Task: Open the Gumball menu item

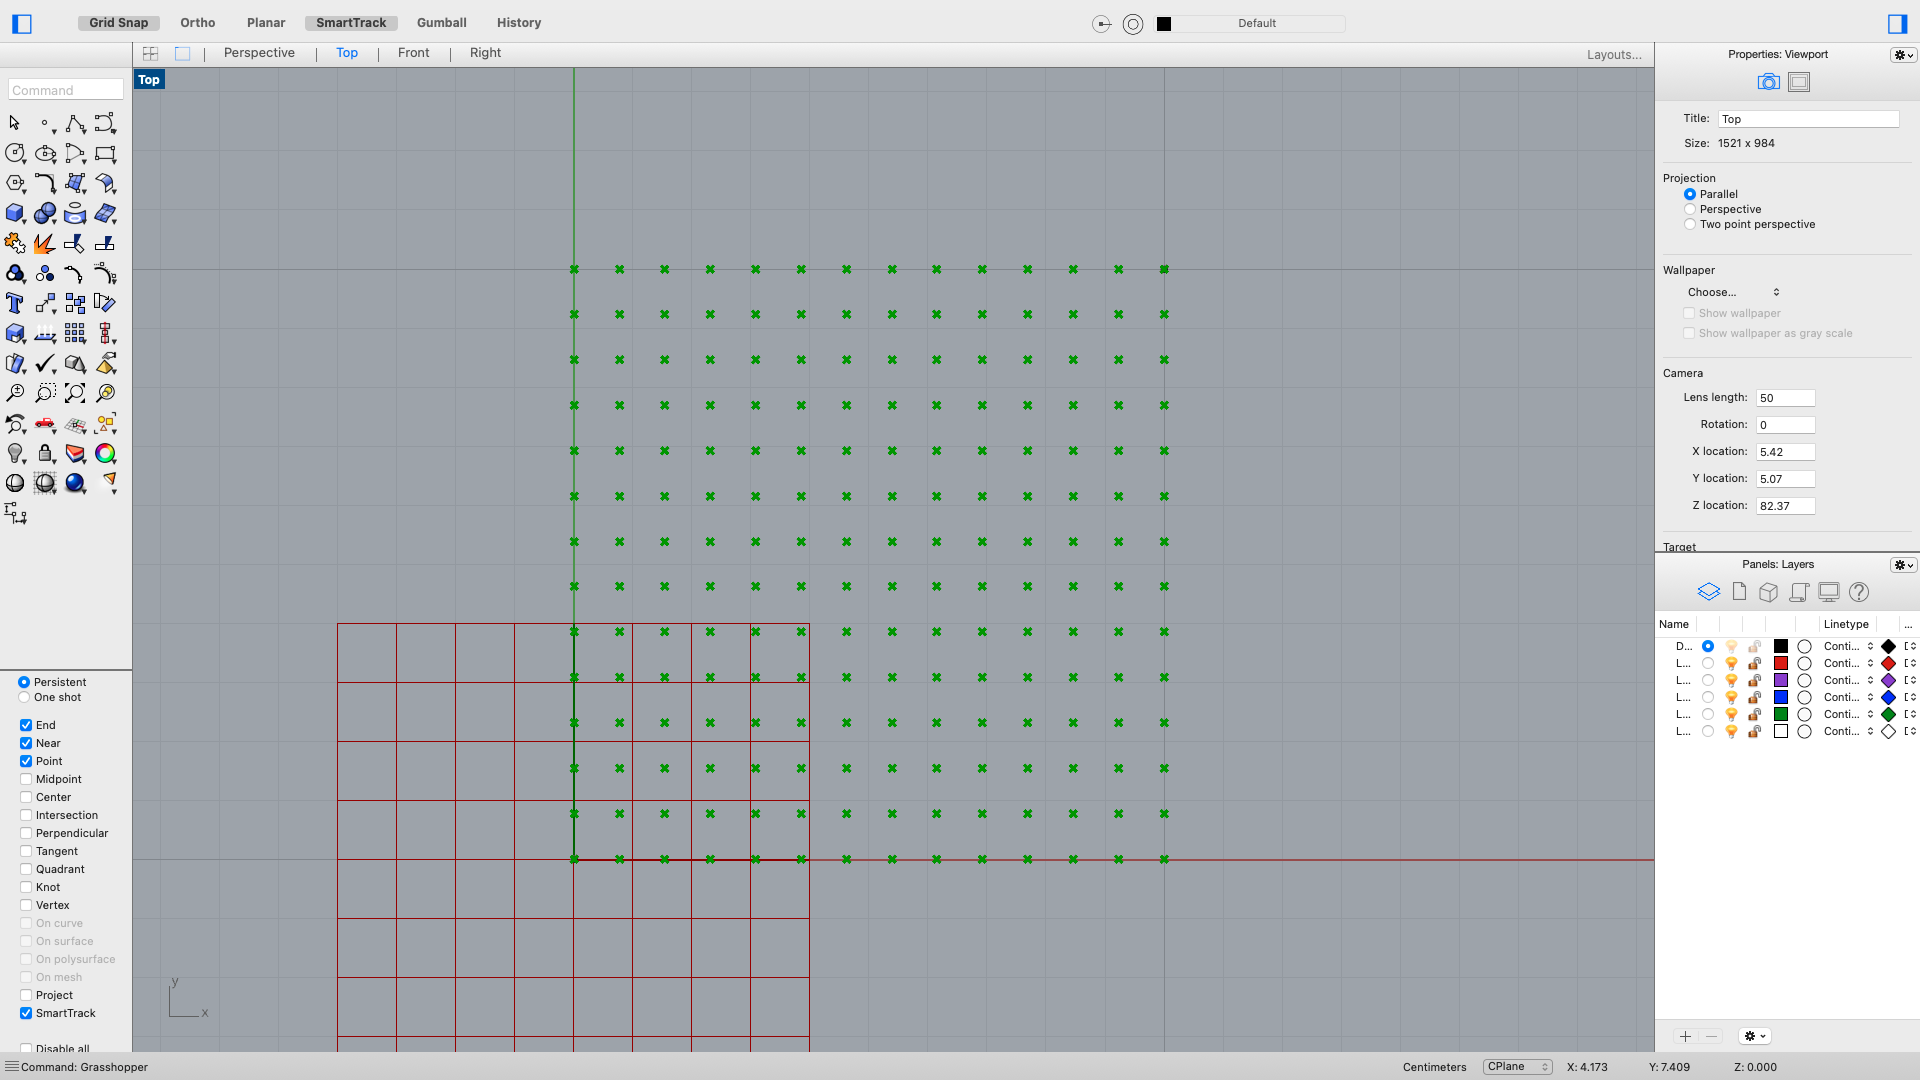Action: point(442,22)
